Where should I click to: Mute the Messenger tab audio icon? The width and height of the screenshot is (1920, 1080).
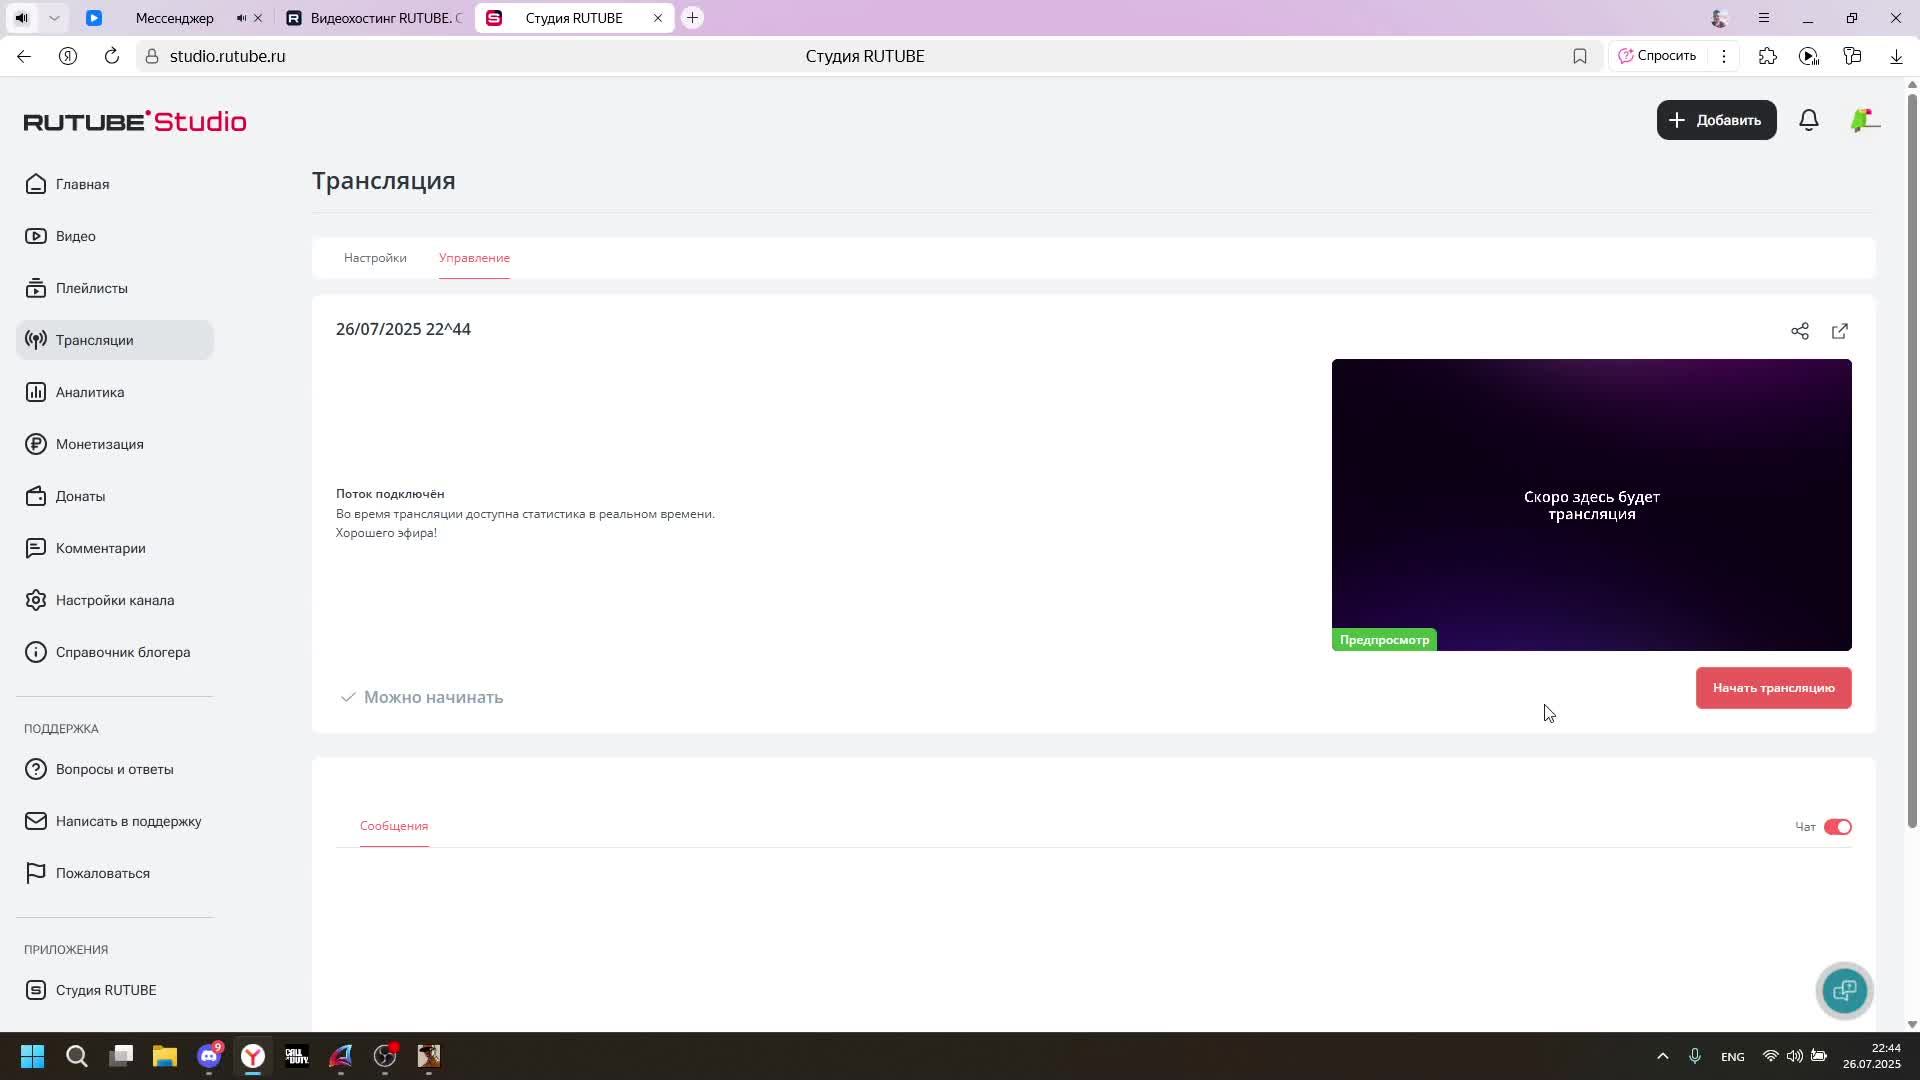coord(241,18)
